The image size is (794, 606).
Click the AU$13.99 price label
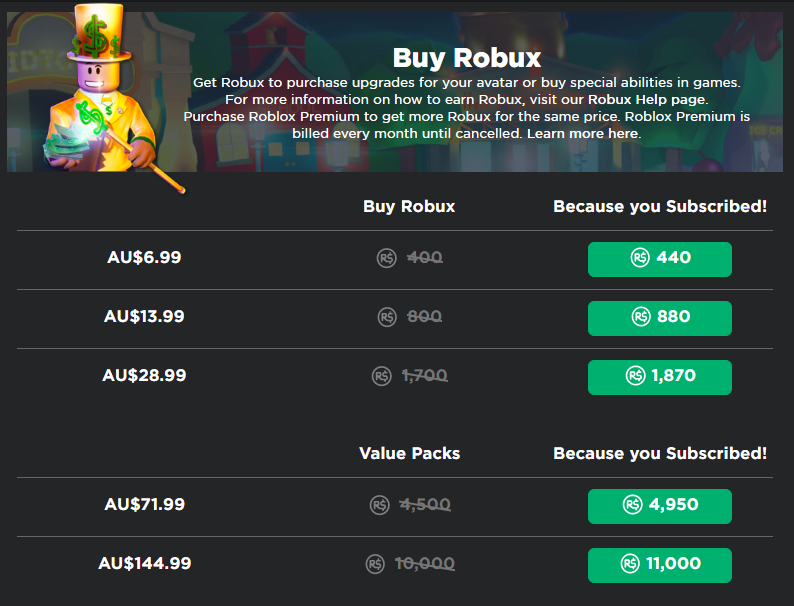pyautogui.click(x=144, y=316)
